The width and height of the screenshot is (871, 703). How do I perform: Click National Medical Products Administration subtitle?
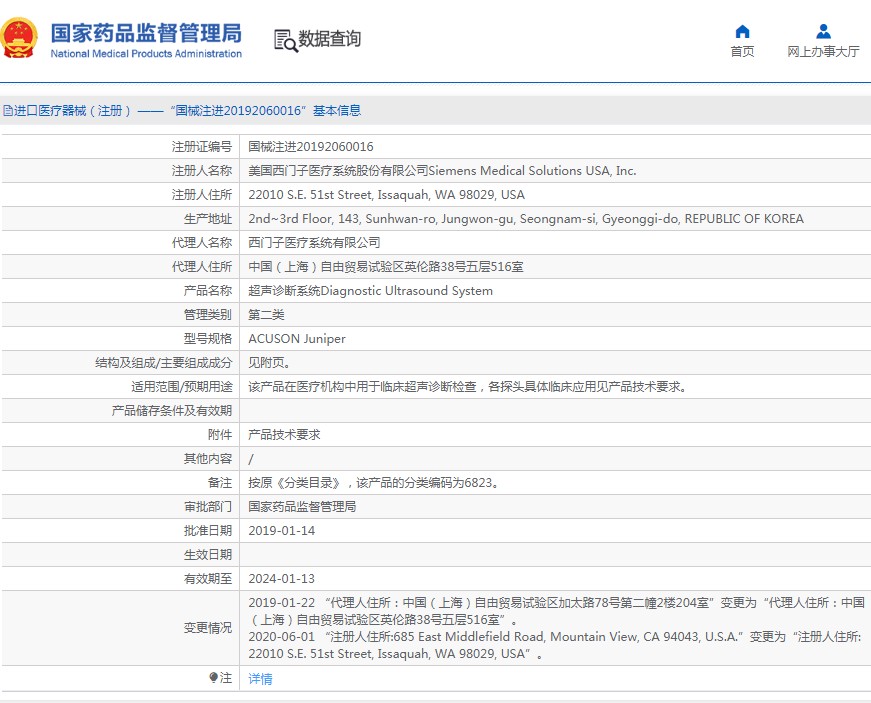146,54
